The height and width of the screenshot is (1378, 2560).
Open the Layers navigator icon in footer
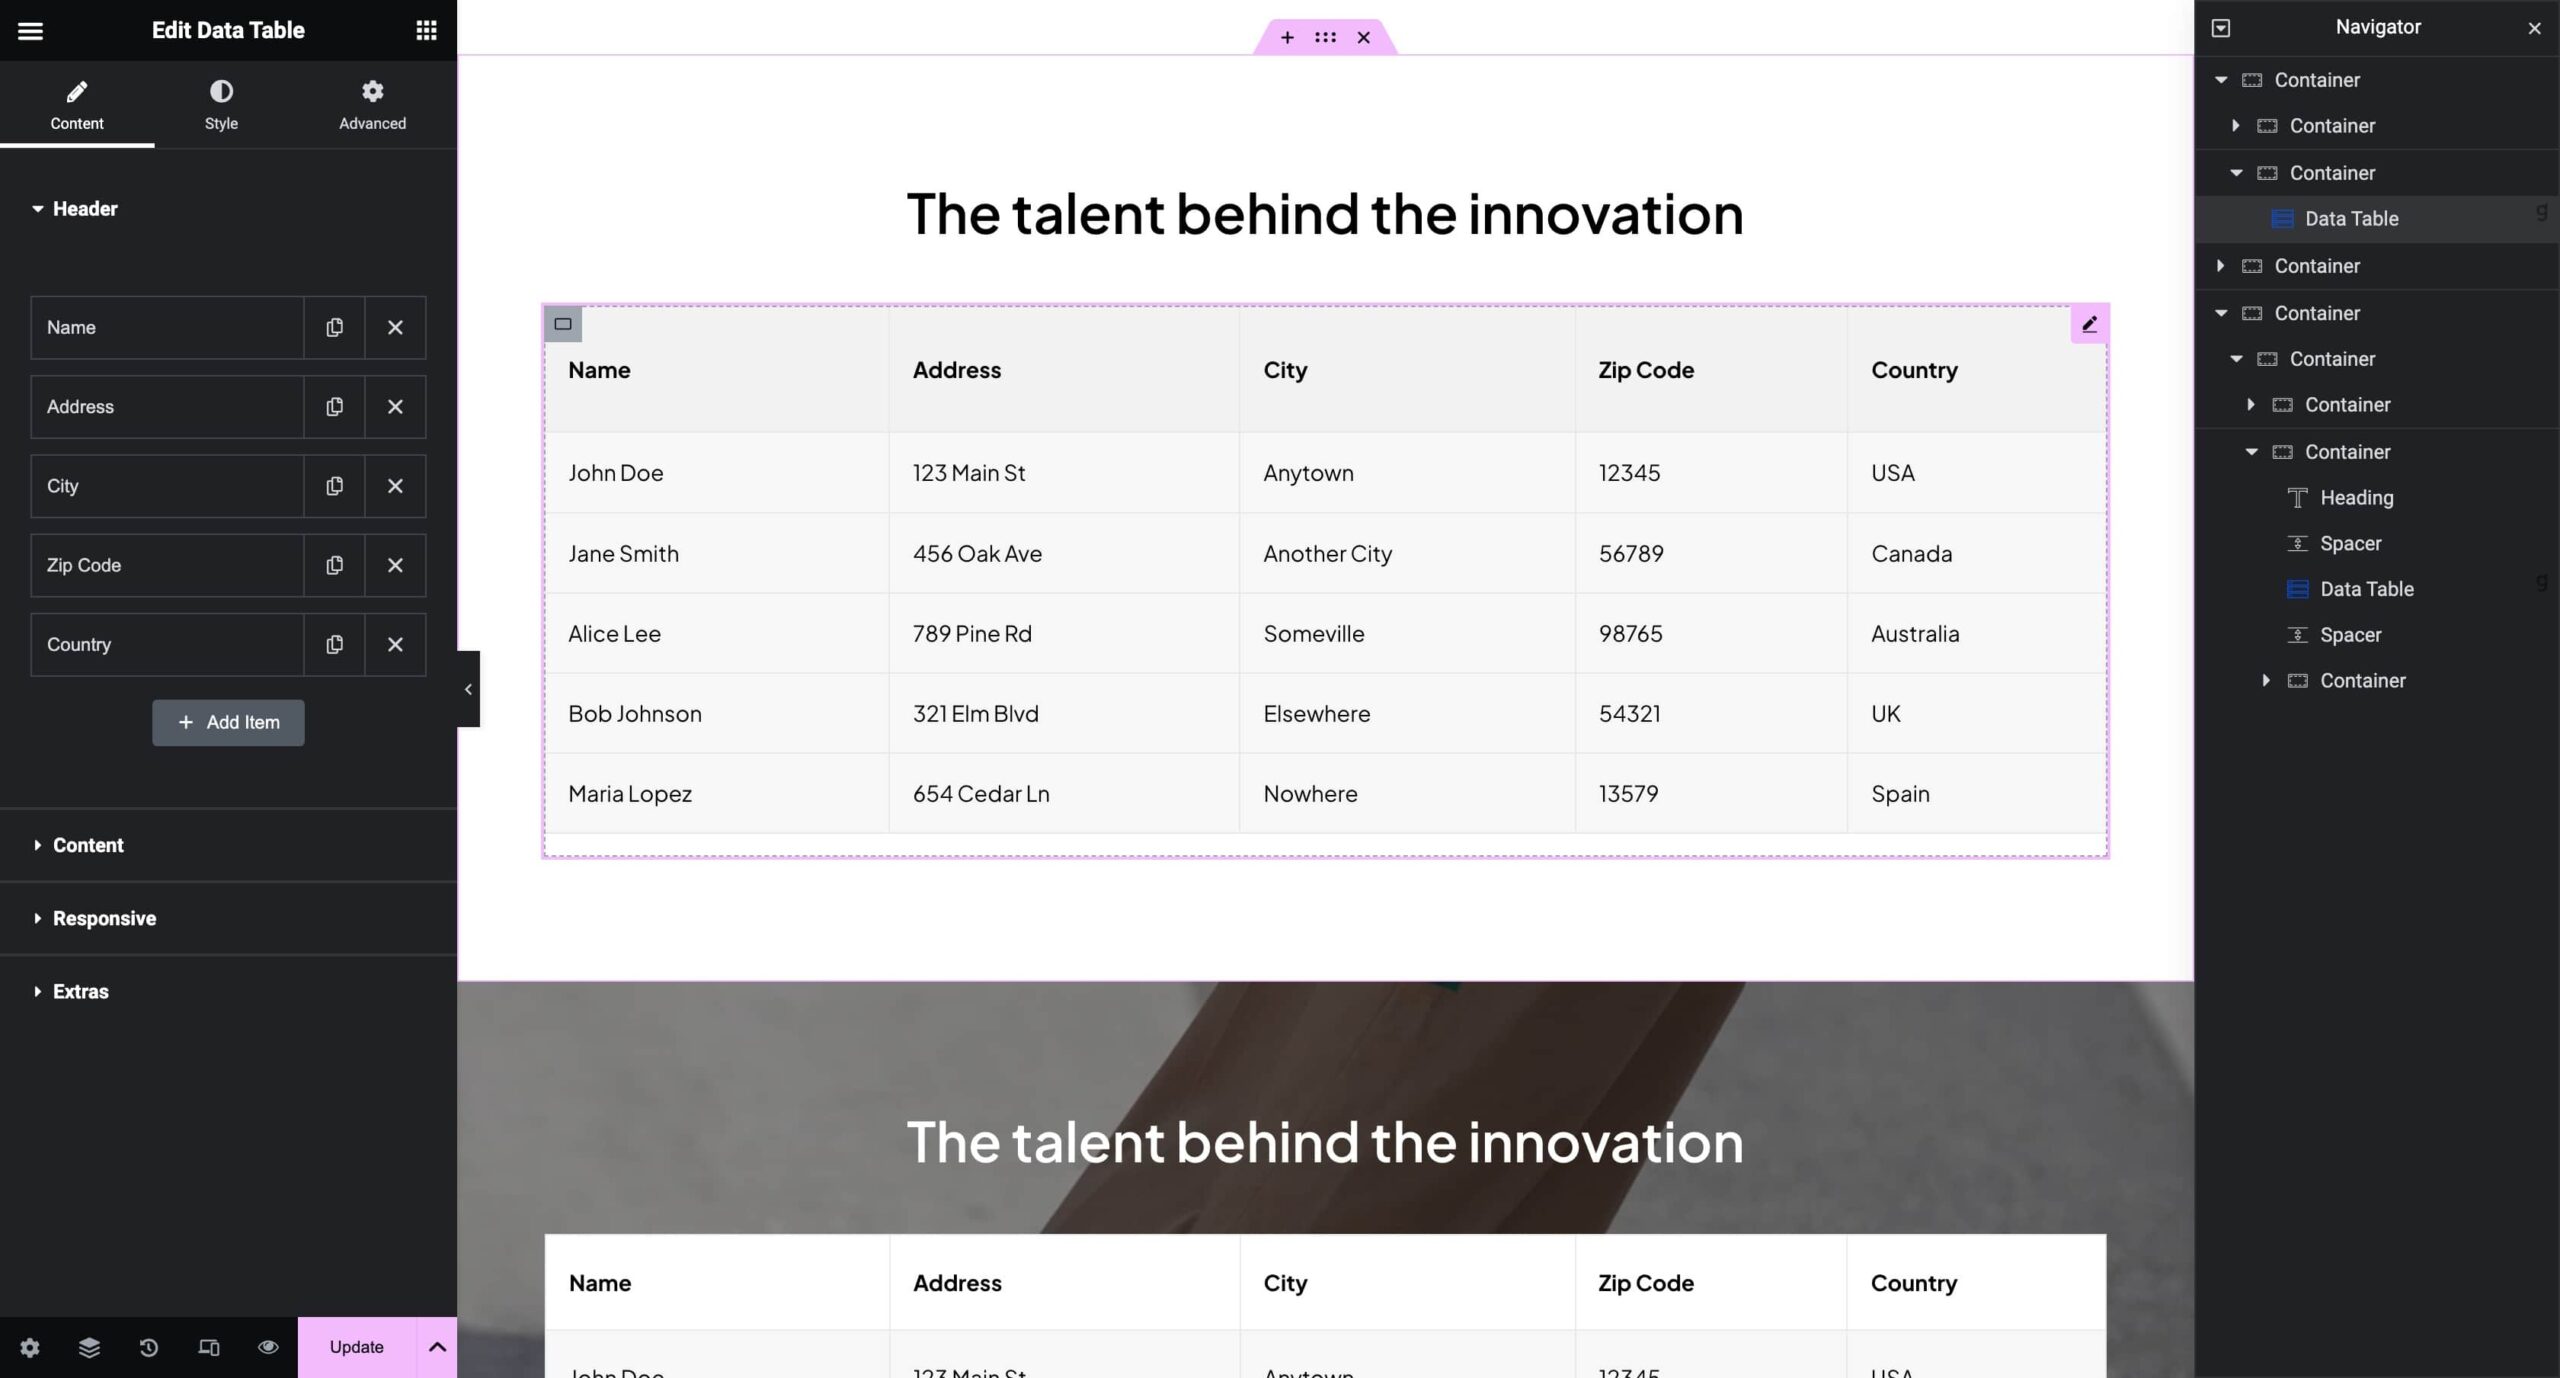click(89, 1347)
